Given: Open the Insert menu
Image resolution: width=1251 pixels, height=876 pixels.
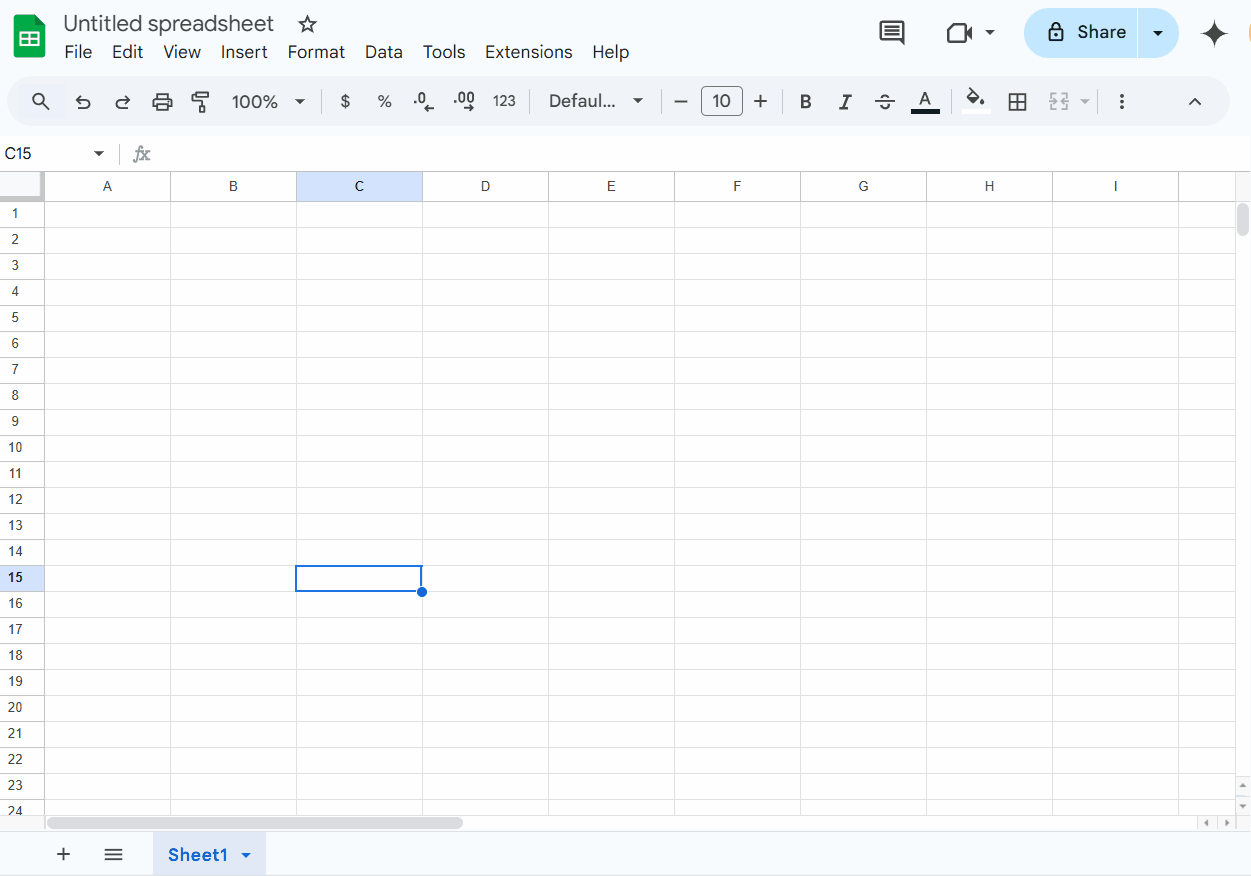Looking at the screenshot, I should [x=244, y=52].
